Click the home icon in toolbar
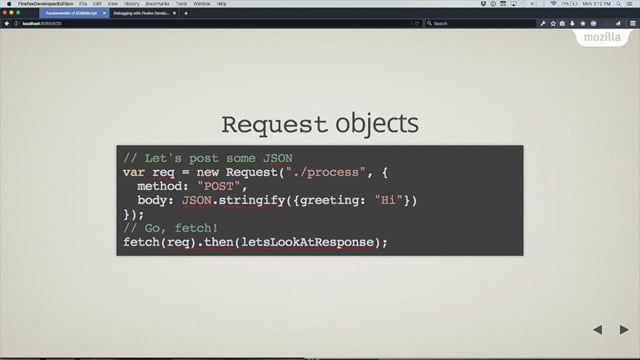 pyautogui.click(x=583, y=24)
